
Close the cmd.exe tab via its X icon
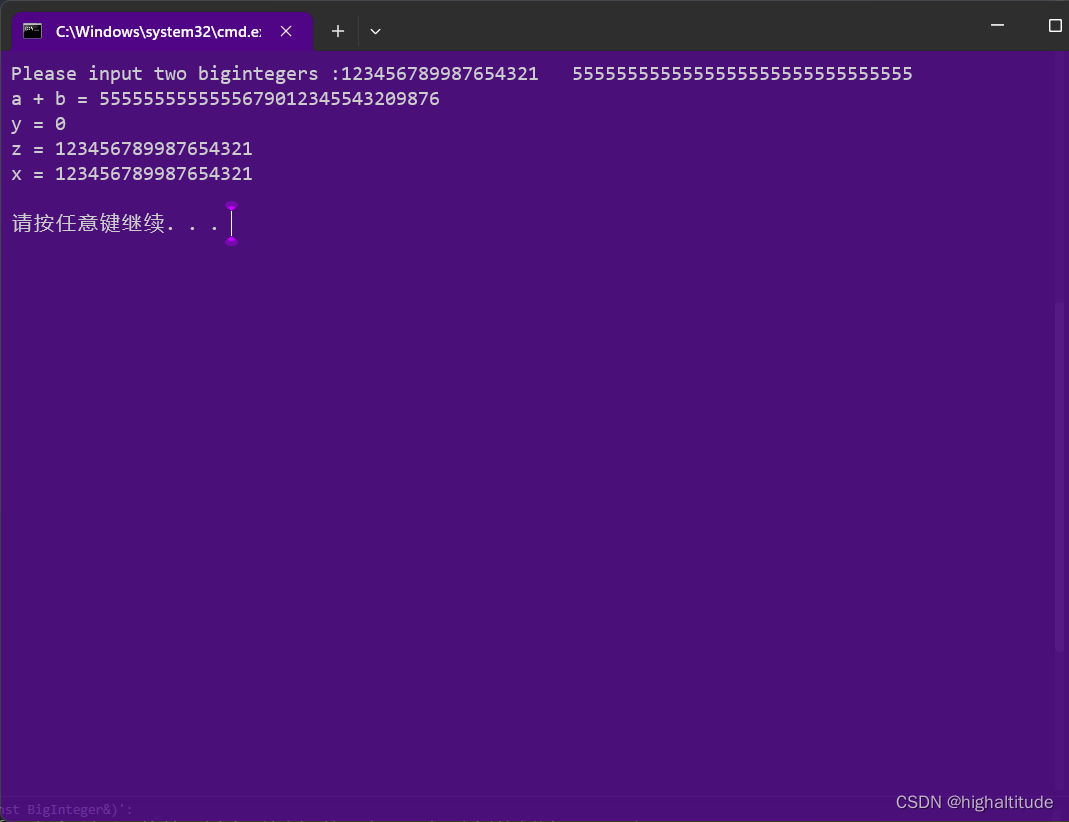pos(286,31)
